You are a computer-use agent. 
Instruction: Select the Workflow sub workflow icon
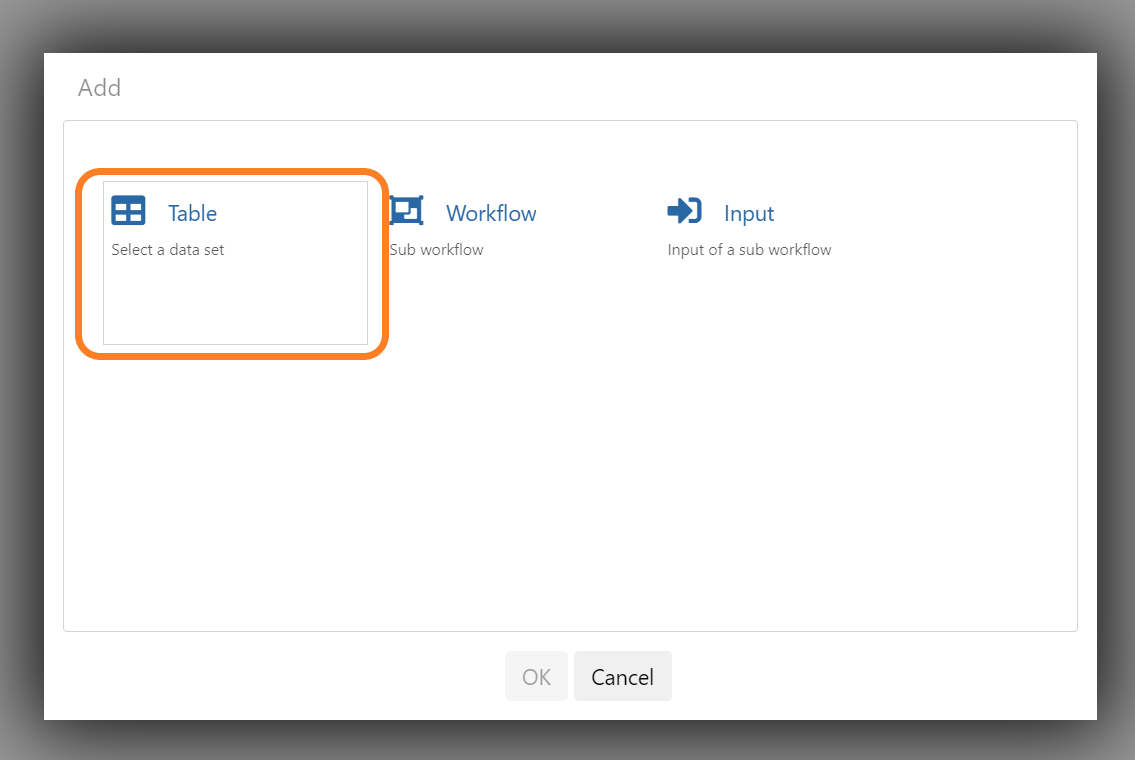pyautogui.click(x=406, y=211)
